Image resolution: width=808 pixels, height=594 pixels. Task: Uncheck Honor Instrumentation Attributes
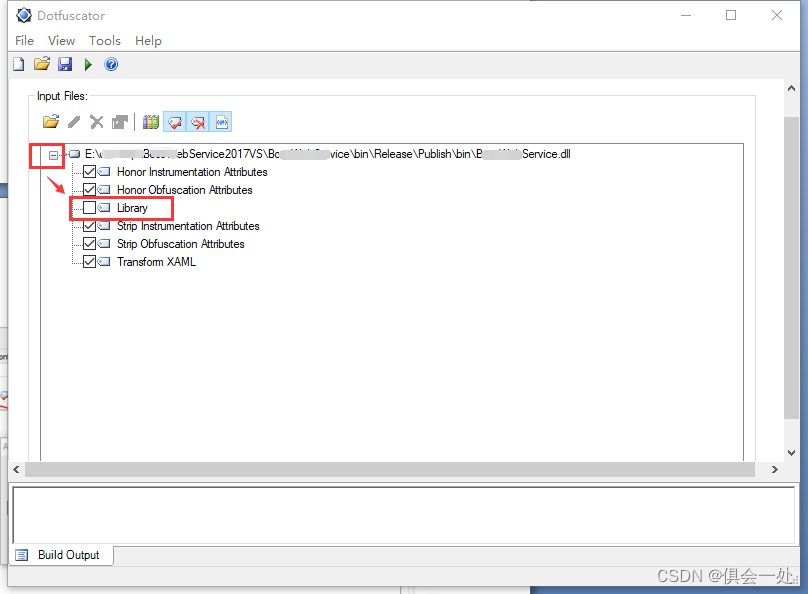90,172
